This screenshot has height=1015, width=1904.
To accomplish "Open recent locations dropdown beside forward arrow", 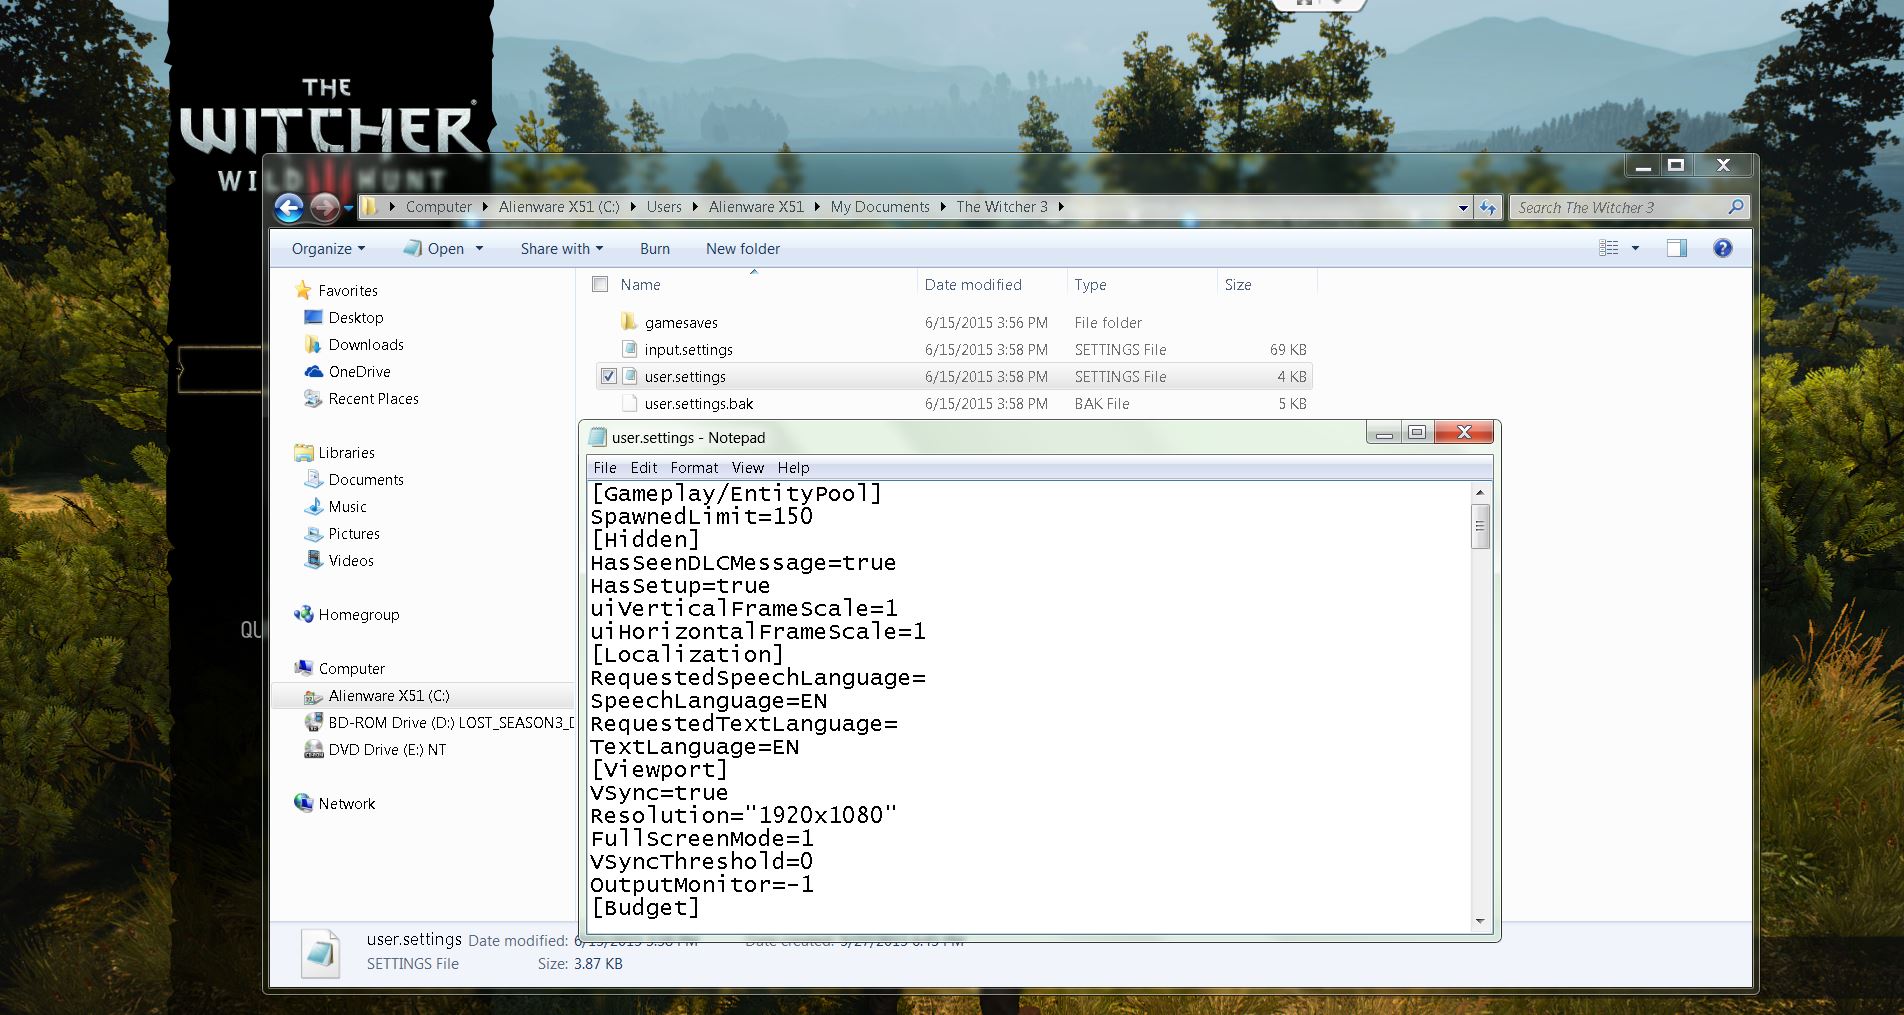I will (348, 208).
